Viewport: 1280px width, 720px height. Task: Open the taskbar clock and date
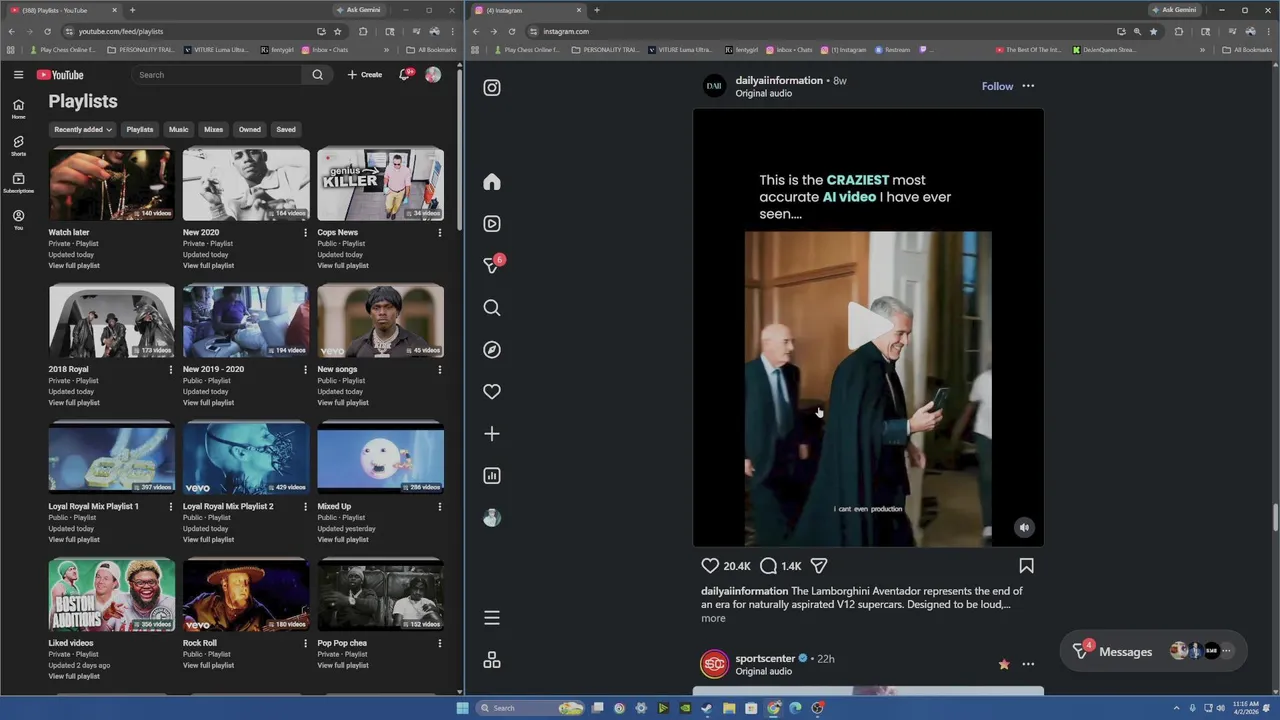pyautogui.click(x=1246, y=708)
